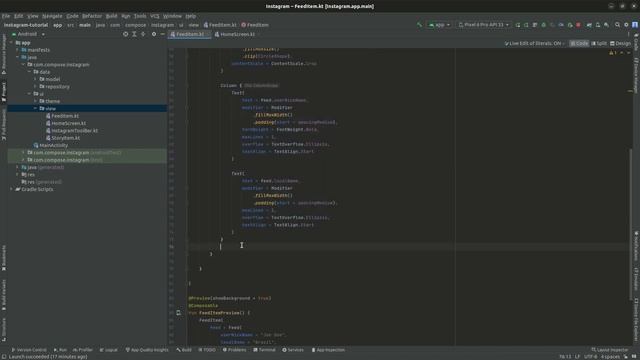The image size is (640, 360).
Task: Select HomeScreen.kt in project tree
Action: 68,123
